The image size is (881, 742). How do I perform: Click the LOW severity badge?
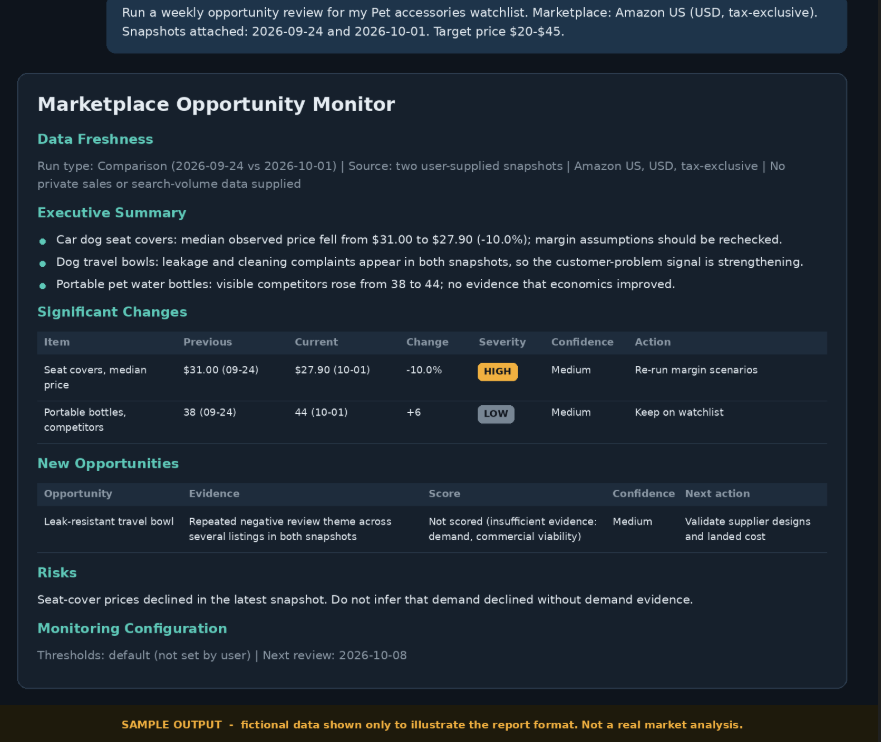click(x=496, y=414)
